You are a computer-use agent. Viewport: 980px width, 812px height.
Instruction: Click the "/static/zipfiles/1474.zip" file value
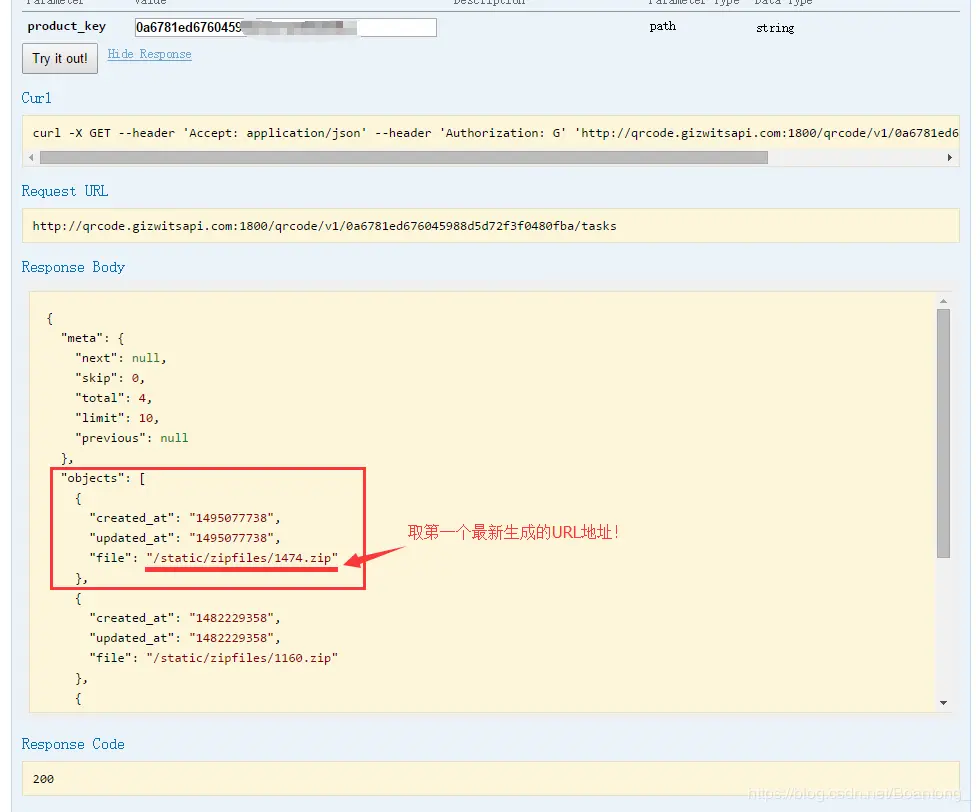[242, 558]
